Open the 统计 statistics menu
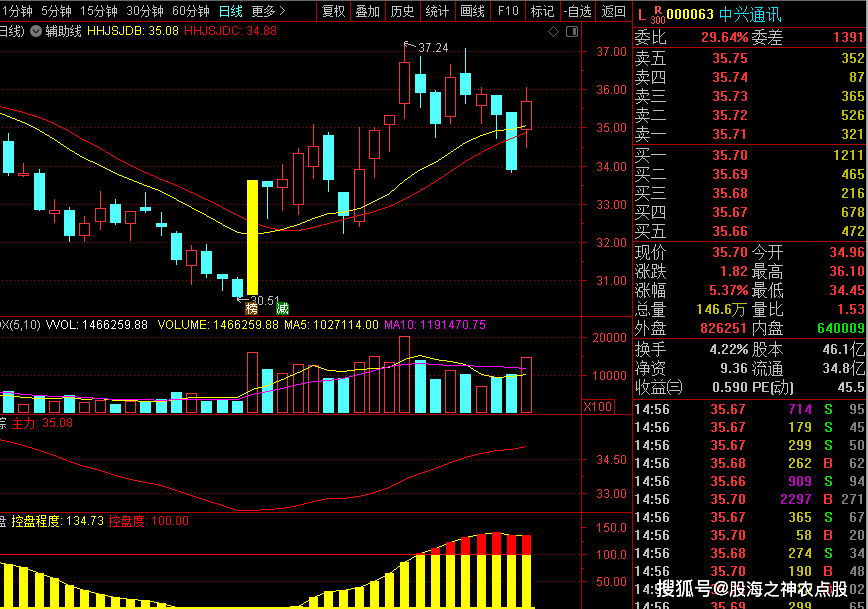 437,11
